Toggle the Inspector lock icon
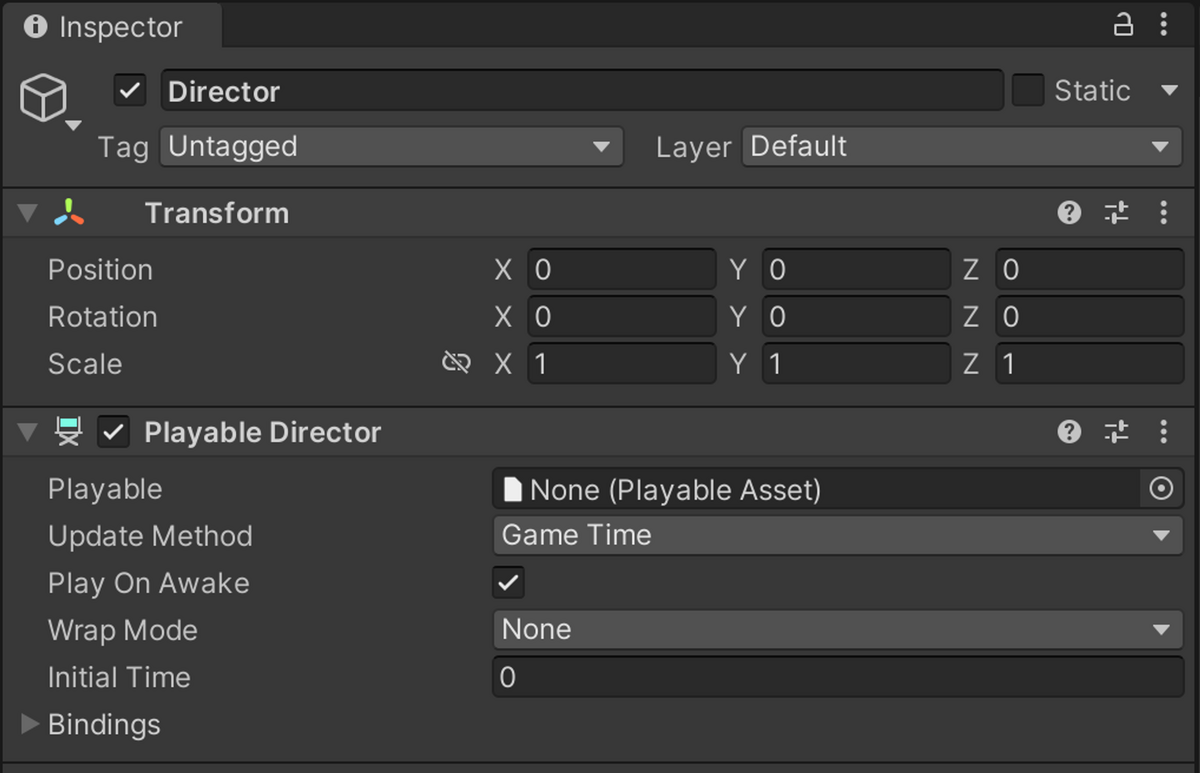1200x773 pixels. (x=1123, y=24)
